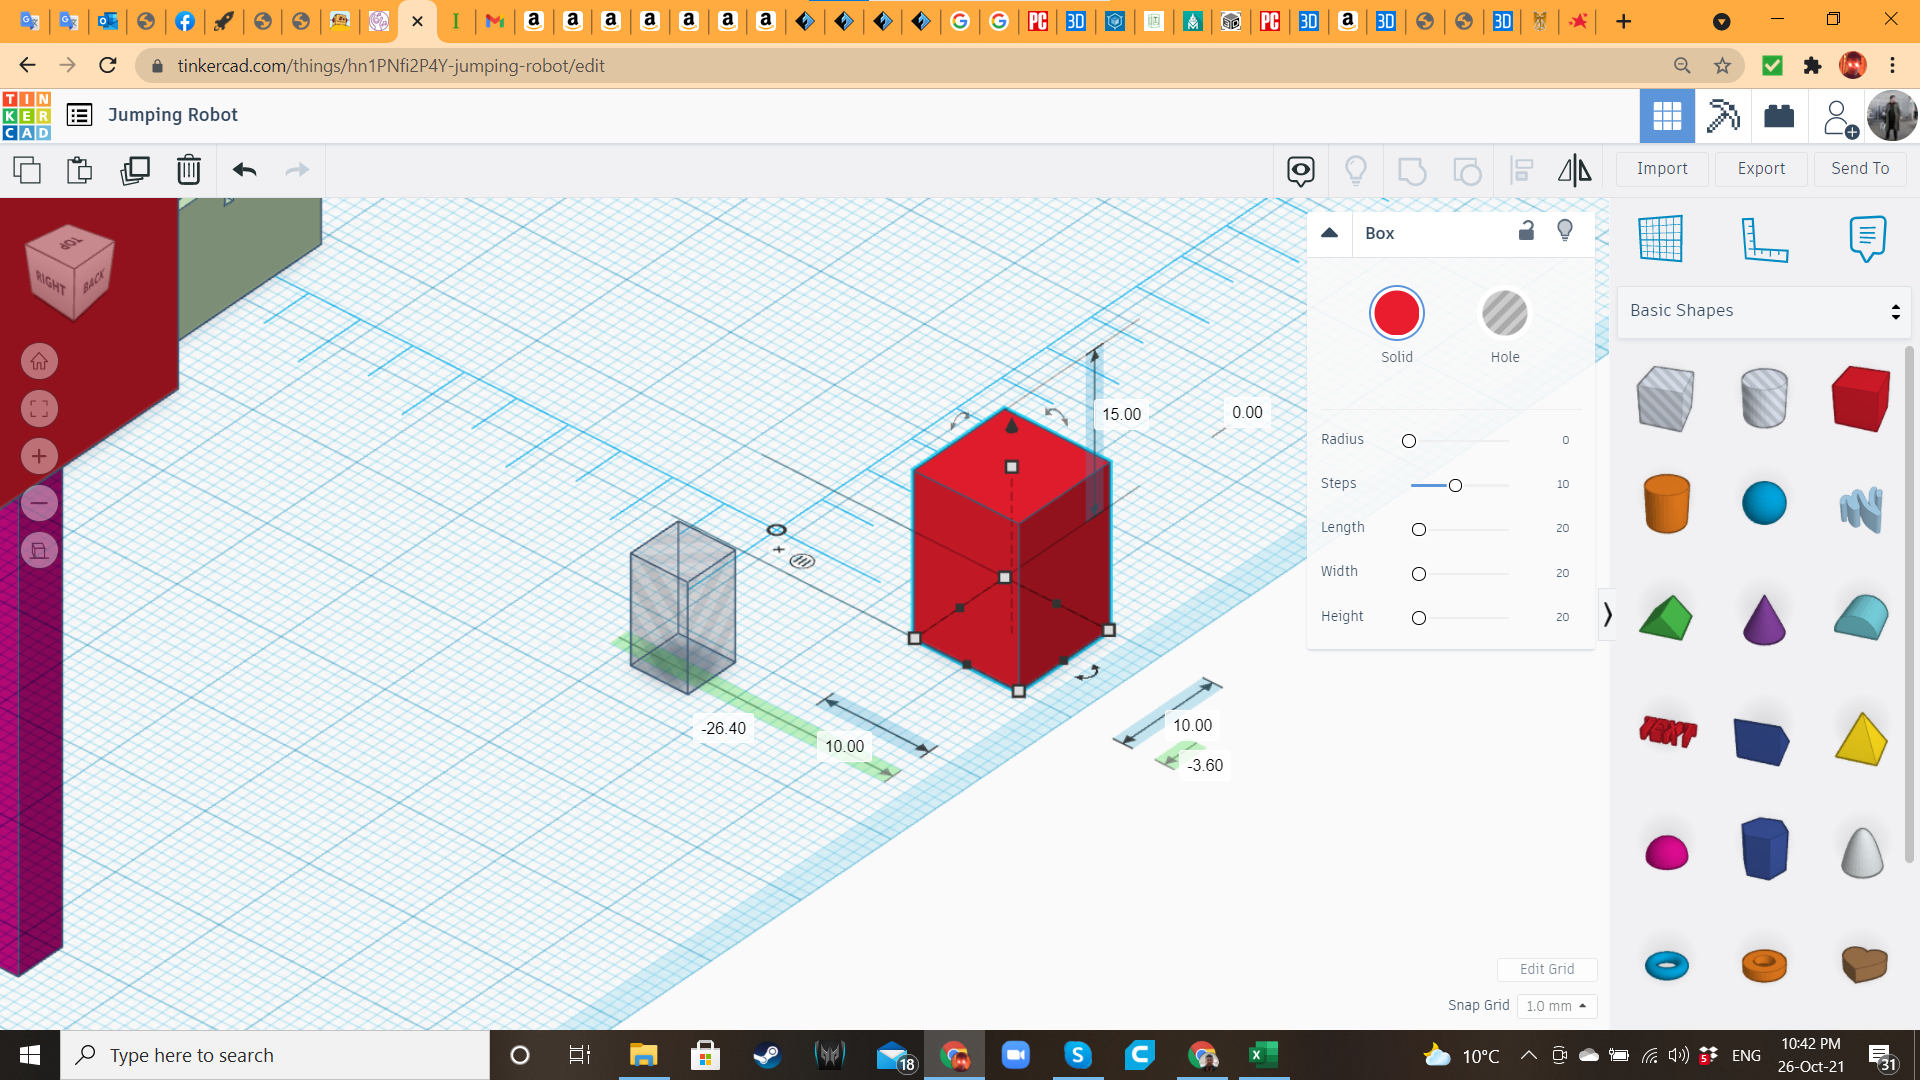Open the Basic Shapes dropdown
This screenshot has height=1080, width=1920.
click(1764, 311)
